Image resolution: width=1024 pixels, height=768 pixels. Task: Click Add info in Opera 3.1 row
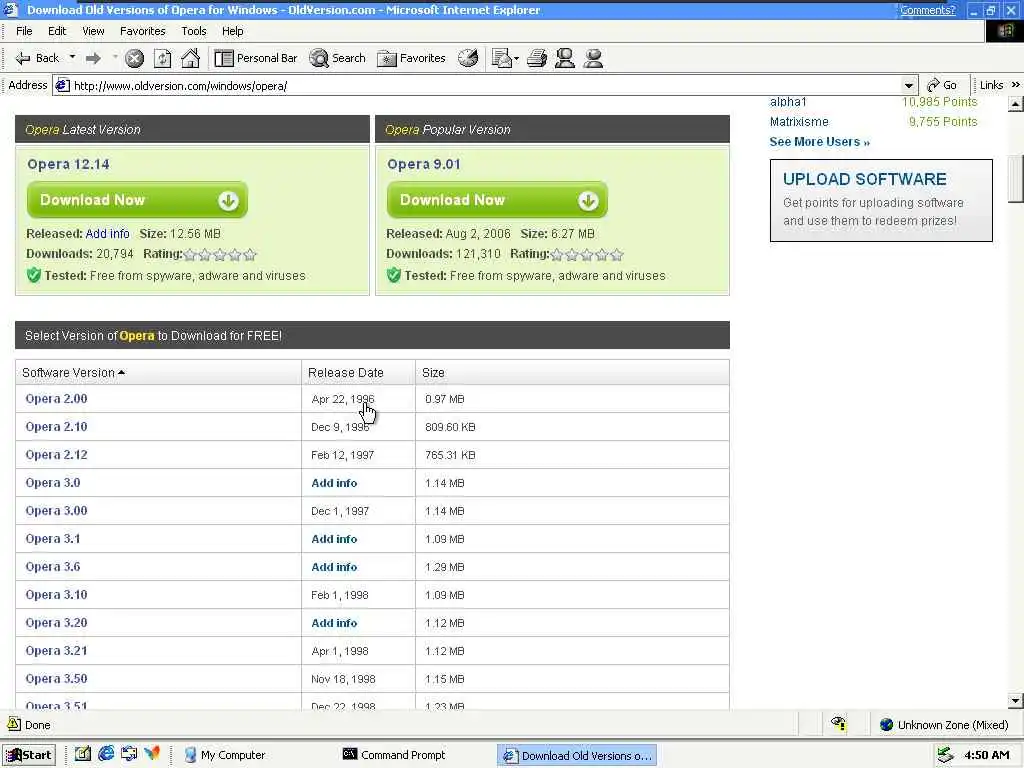click(x=334, y=539)
